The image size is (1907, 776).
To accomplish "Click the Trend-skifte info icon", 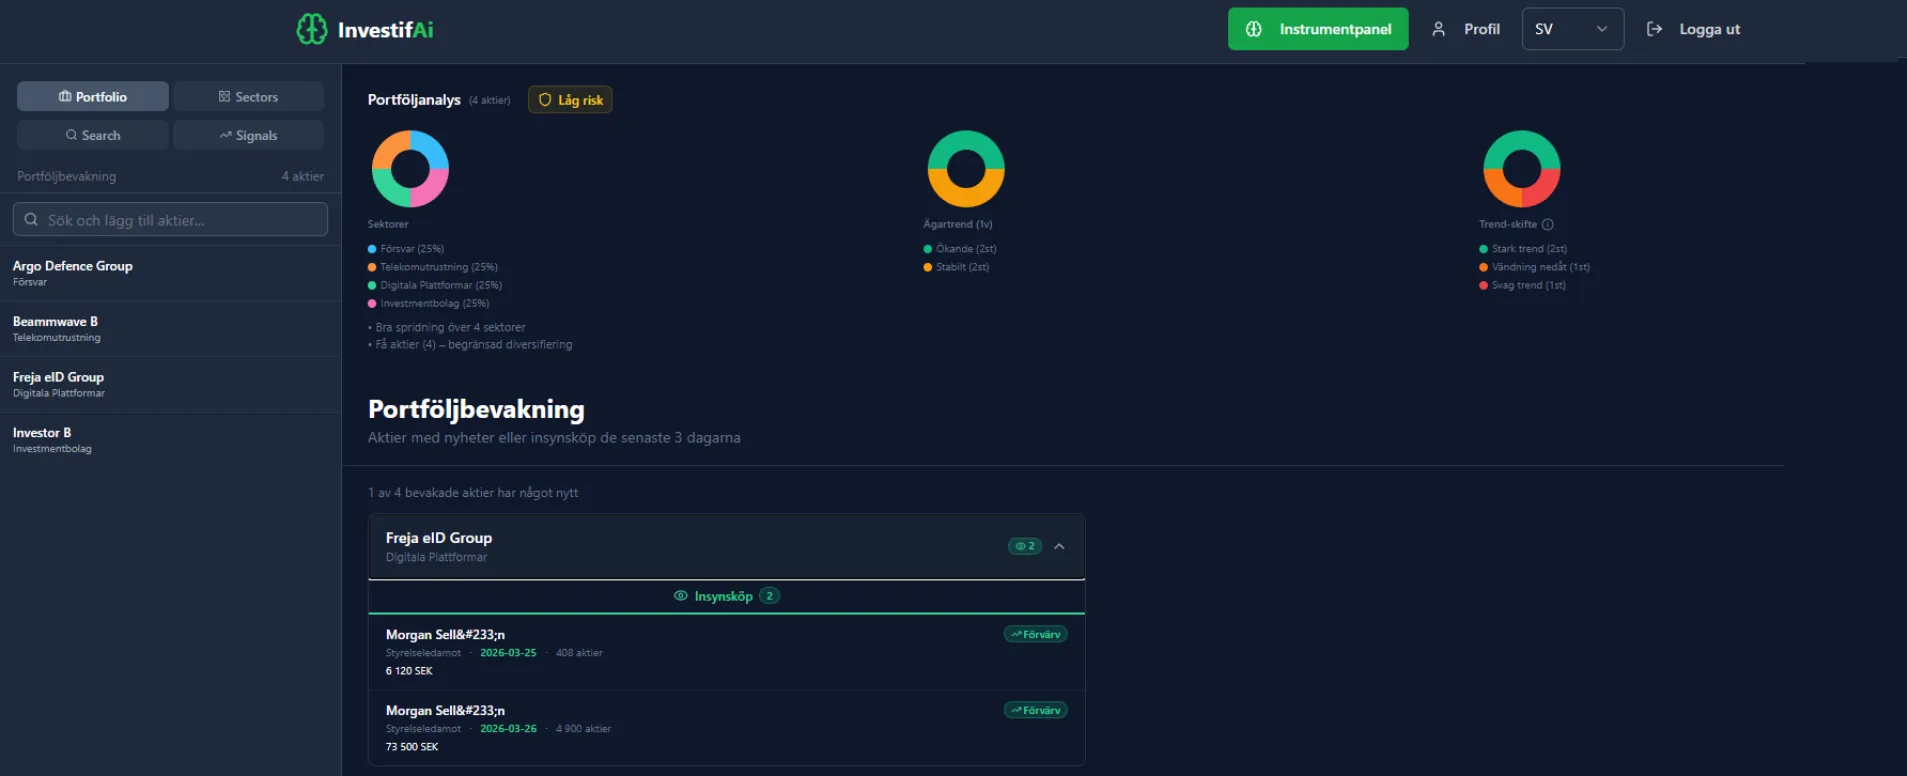I will [1548, 224].
